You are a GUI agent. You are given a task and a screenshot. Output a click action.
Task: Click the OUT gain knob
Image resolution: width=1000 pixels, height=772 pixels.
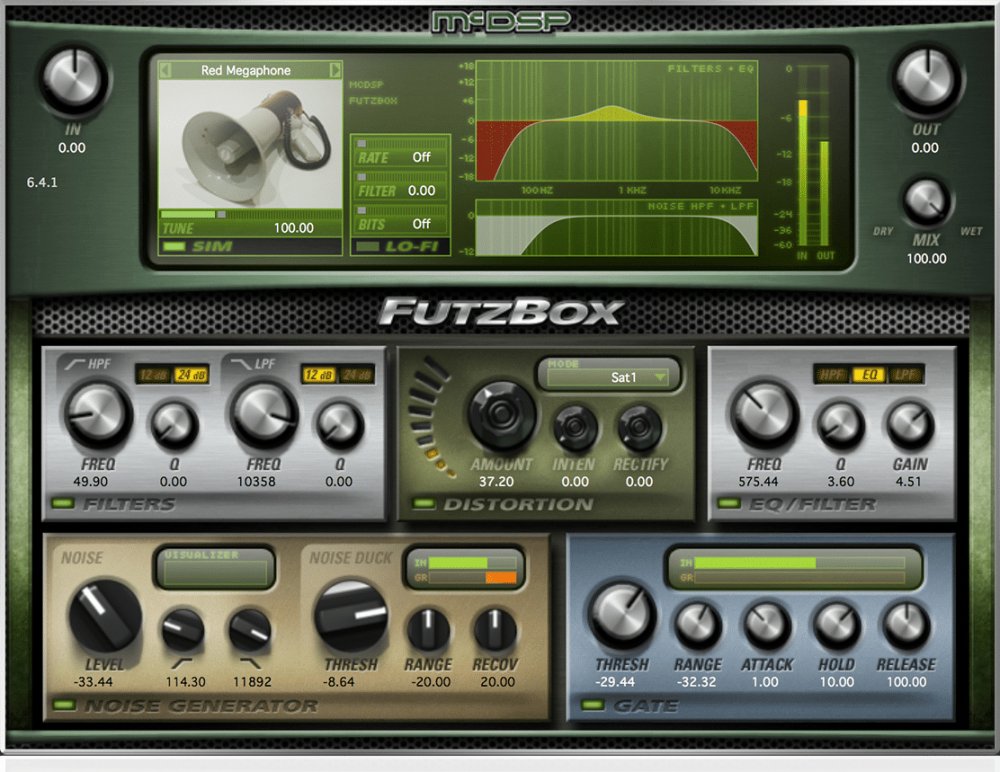pyautogui.click(x=926, y=79)
